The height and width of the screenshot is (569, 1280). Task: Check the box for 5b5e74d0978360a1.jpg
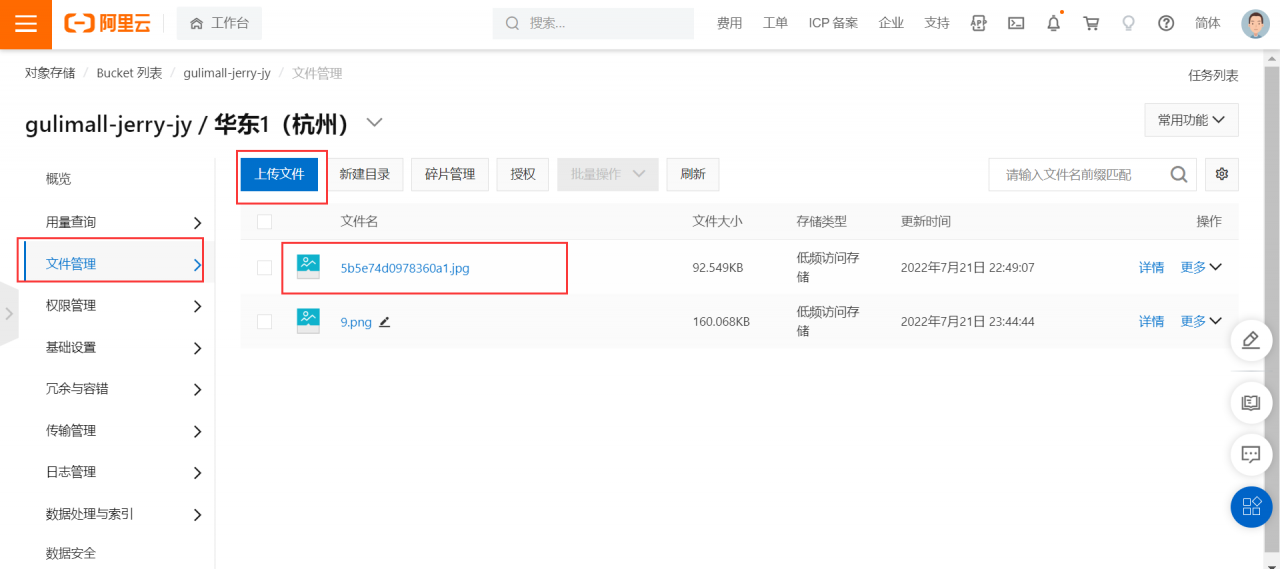pos(264,267)
